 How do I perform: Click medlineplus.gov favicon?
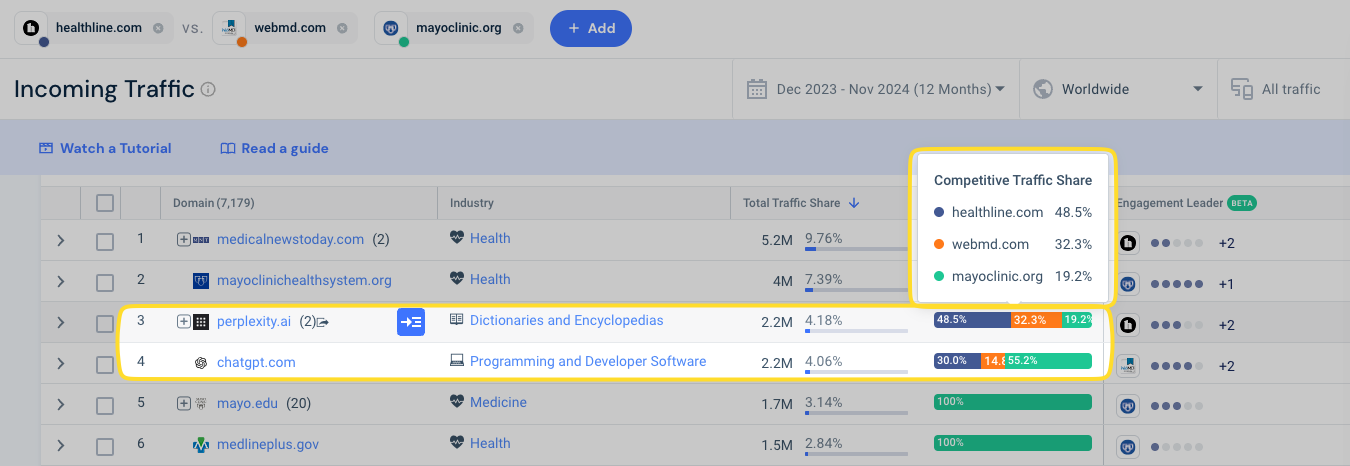201,444
